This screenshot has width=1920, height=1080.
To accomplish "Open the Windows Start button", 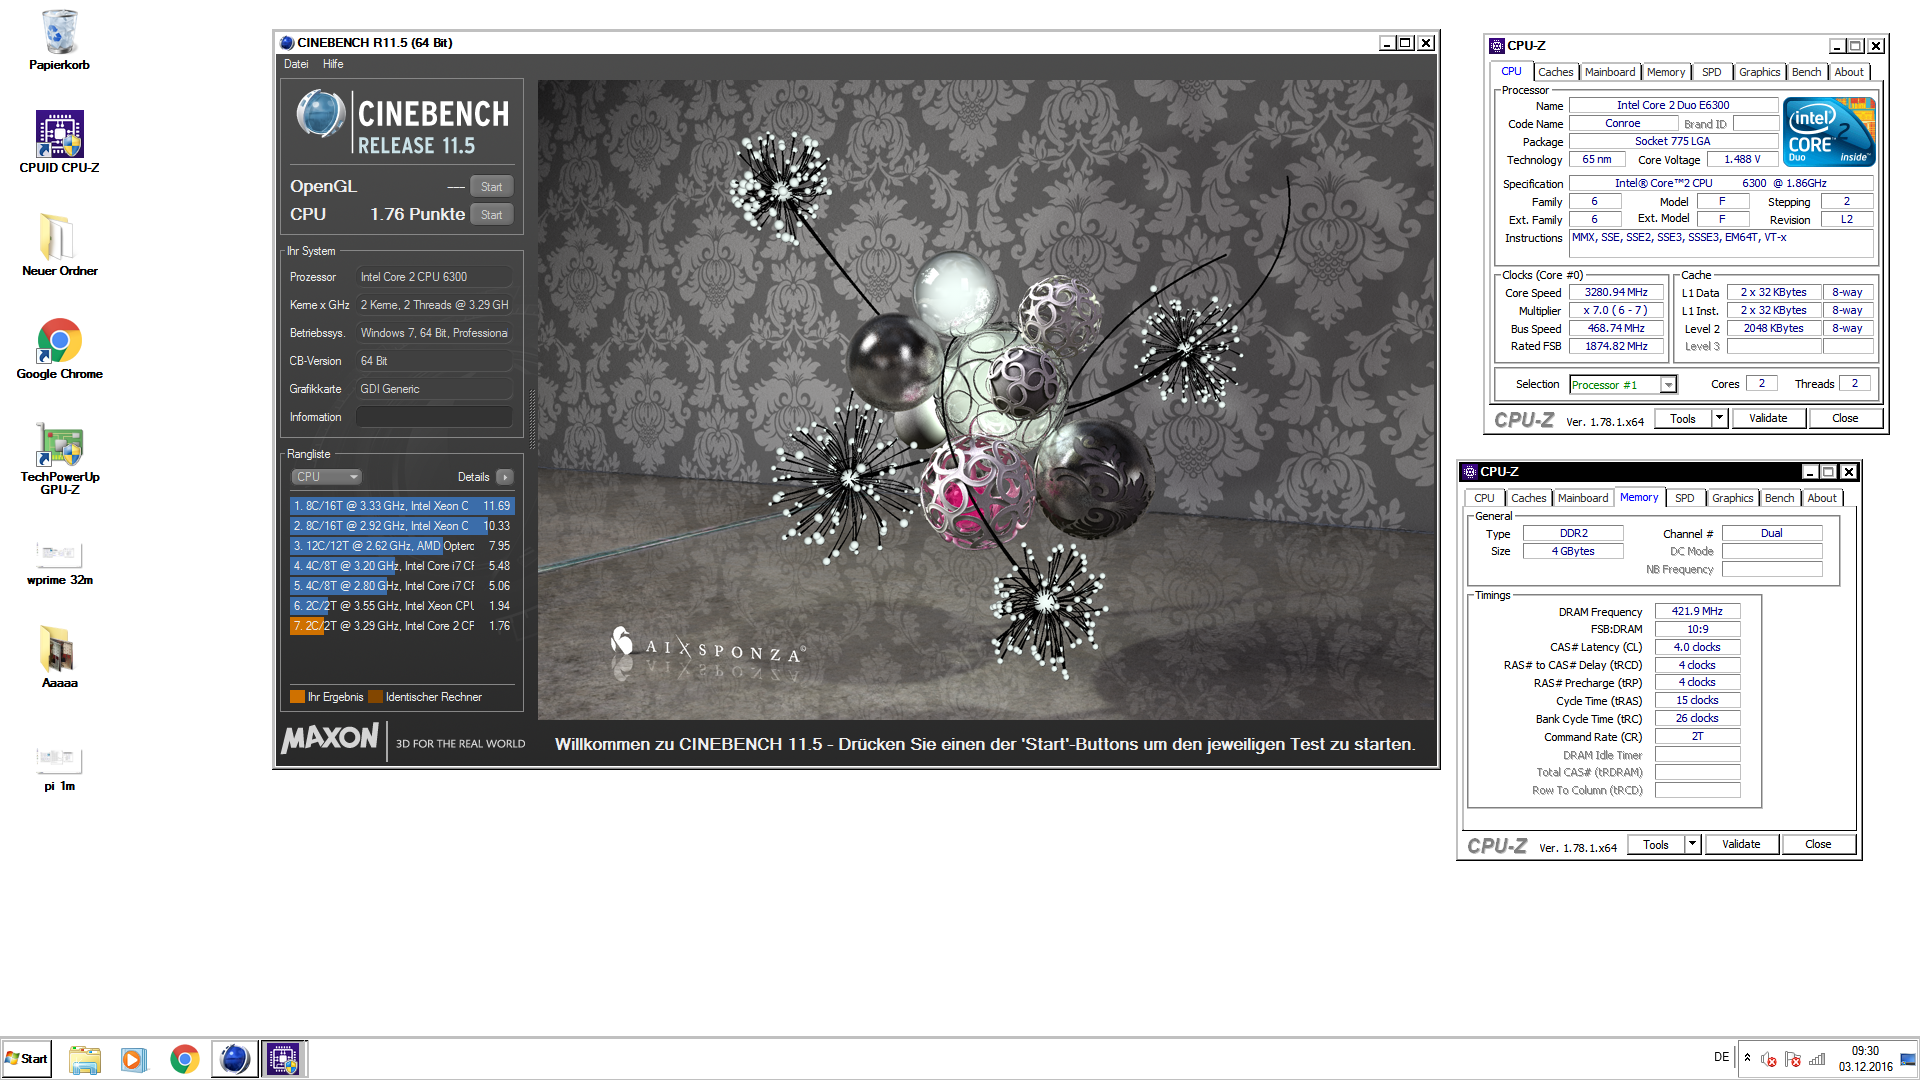I will [x=27, y=1059].
